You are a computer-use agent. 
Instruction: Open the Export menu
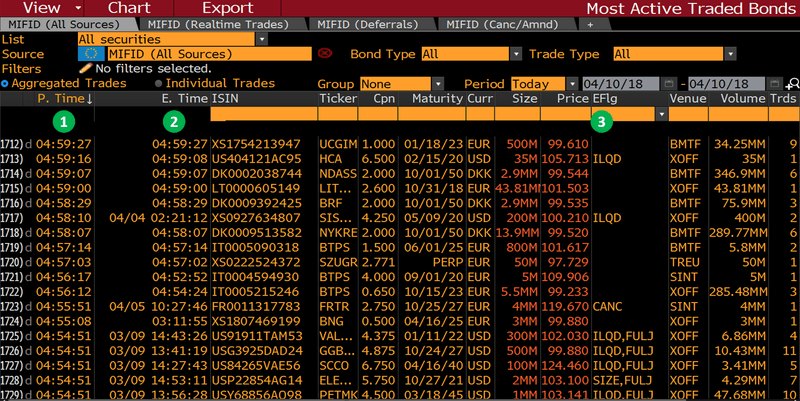click(227, 7)
